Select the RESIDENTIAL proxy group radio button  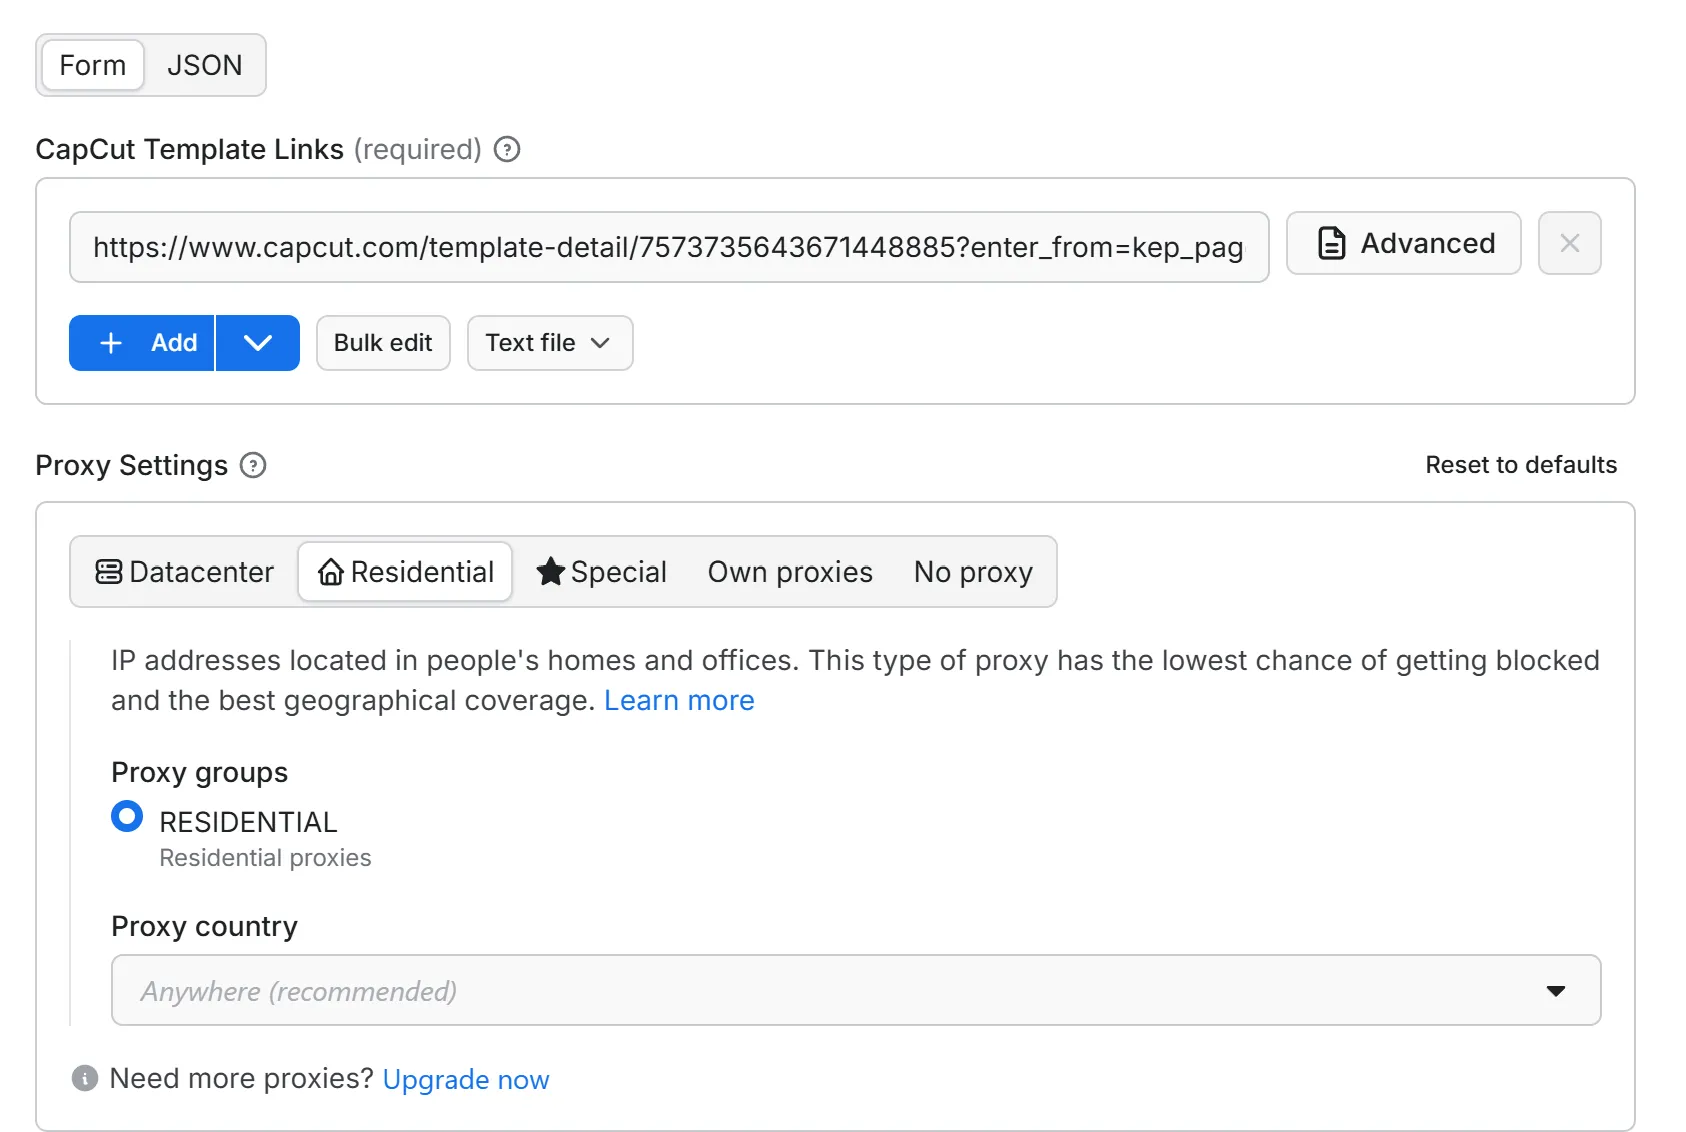point(127,817)
